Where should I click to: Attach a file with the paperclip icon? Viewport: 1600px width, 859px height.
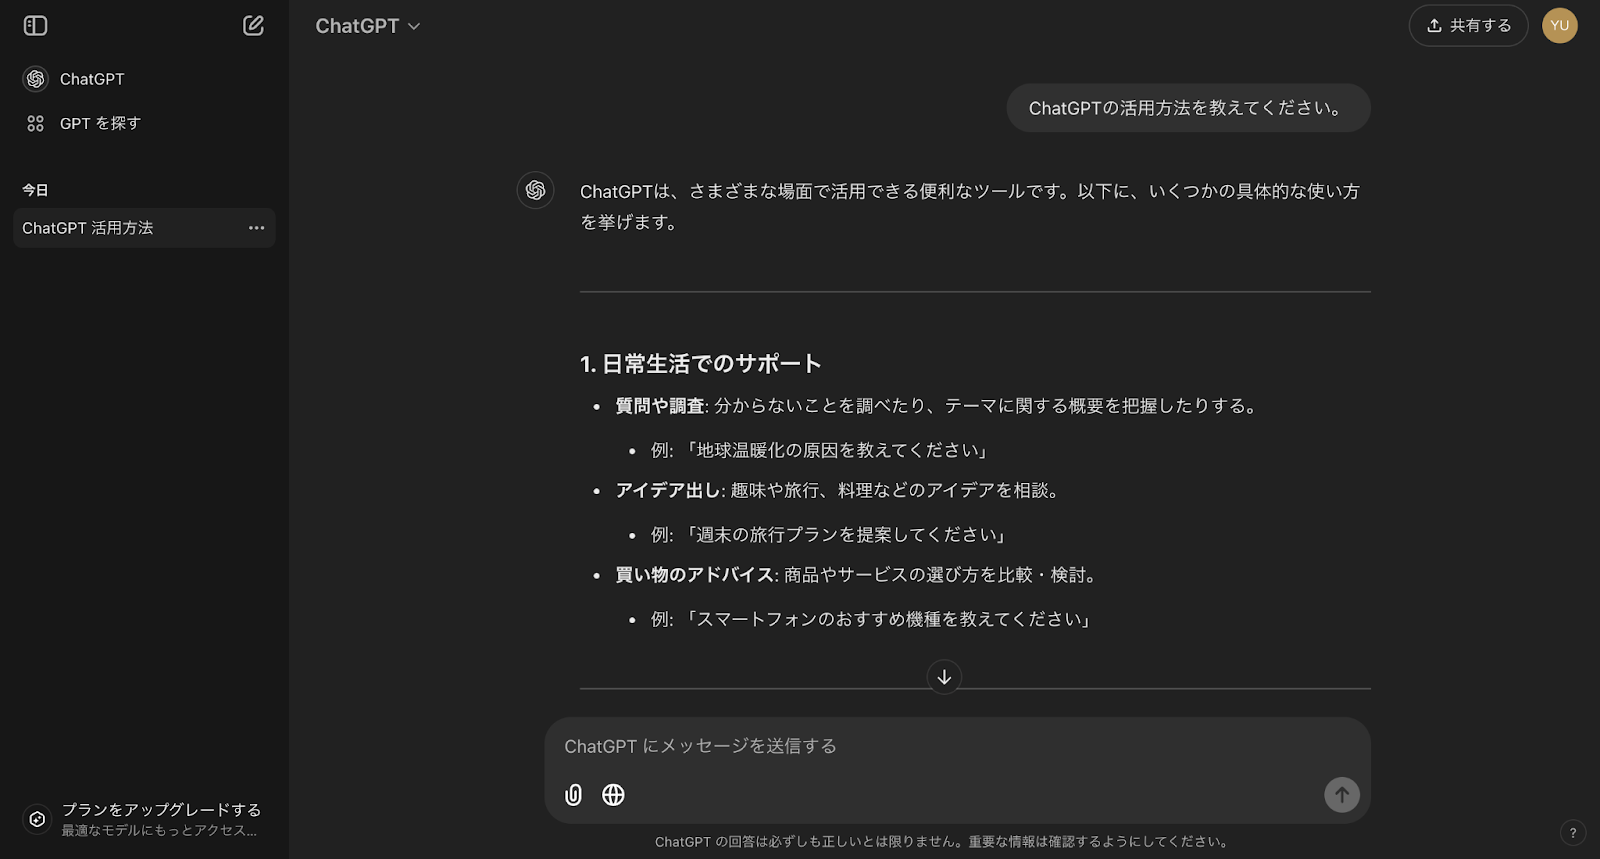click(574, 795)
